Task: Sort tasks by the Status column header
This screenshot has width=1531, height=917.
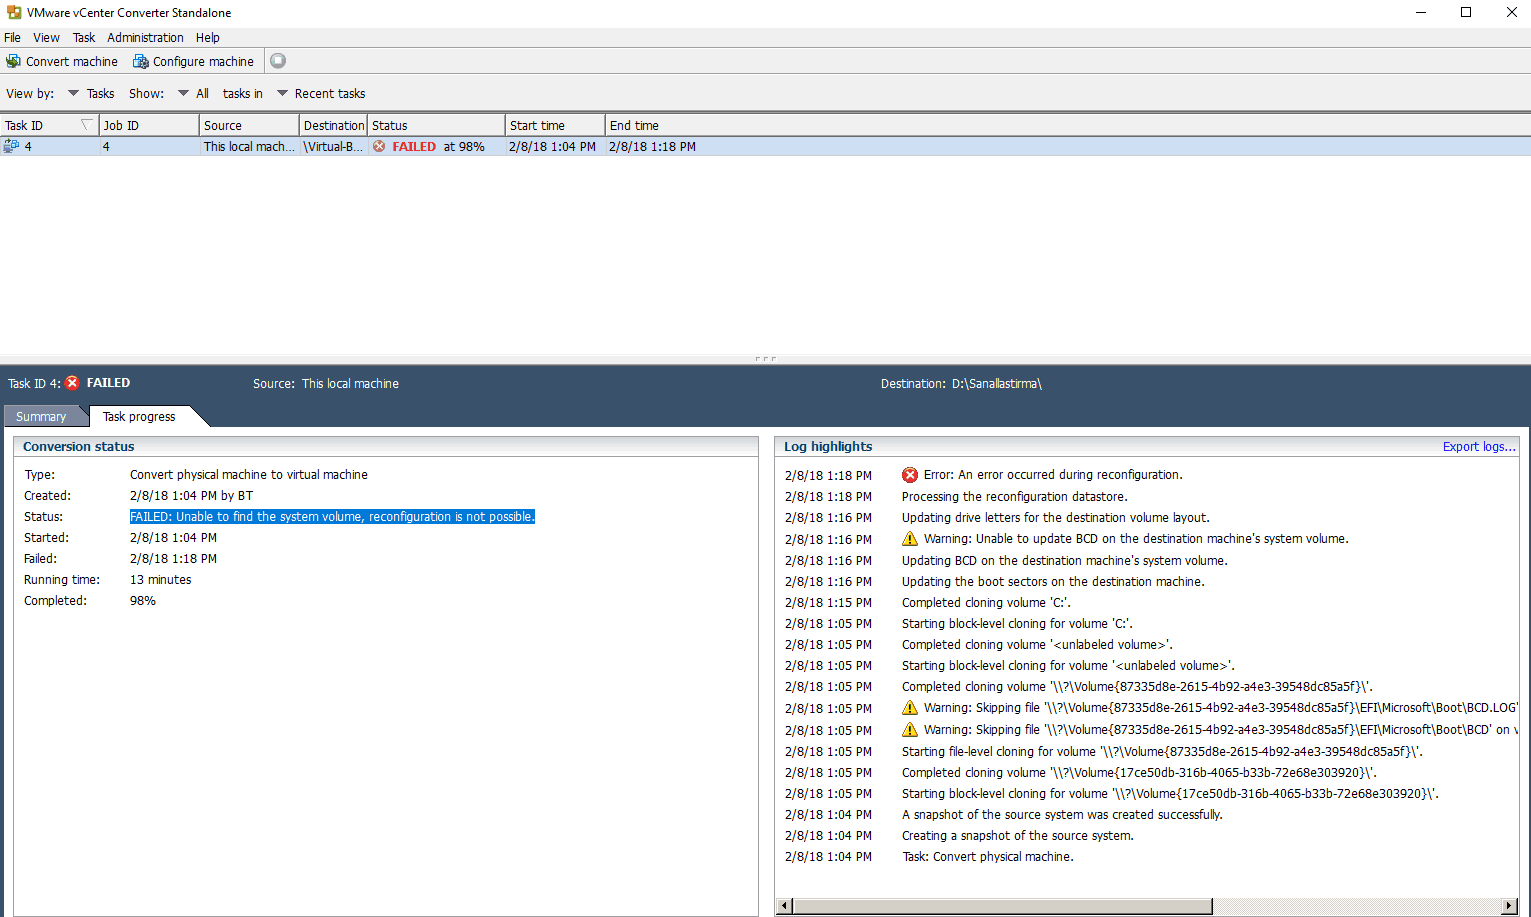Action: coord(435,125)
